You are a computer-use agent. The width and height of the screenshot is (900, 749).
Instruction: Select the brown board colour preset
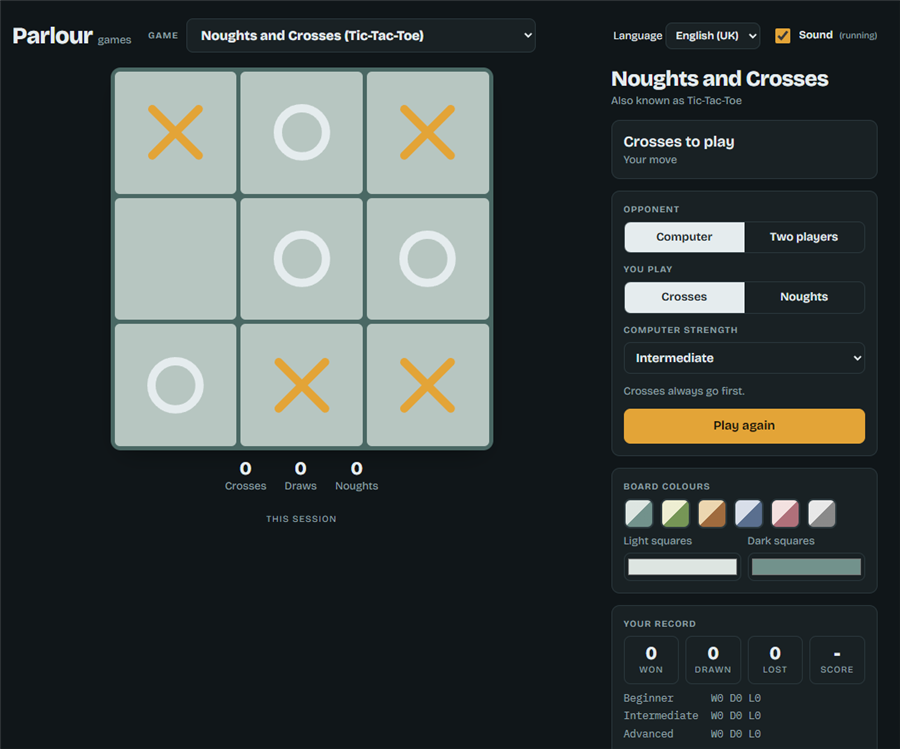click(712, 514)
